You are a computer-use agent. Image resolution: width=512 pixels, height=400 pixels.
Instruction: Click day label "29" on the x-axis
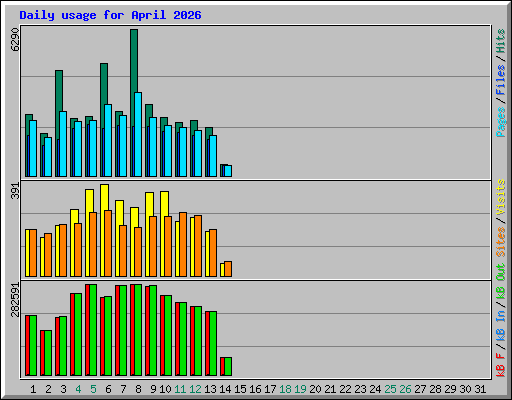450,389
